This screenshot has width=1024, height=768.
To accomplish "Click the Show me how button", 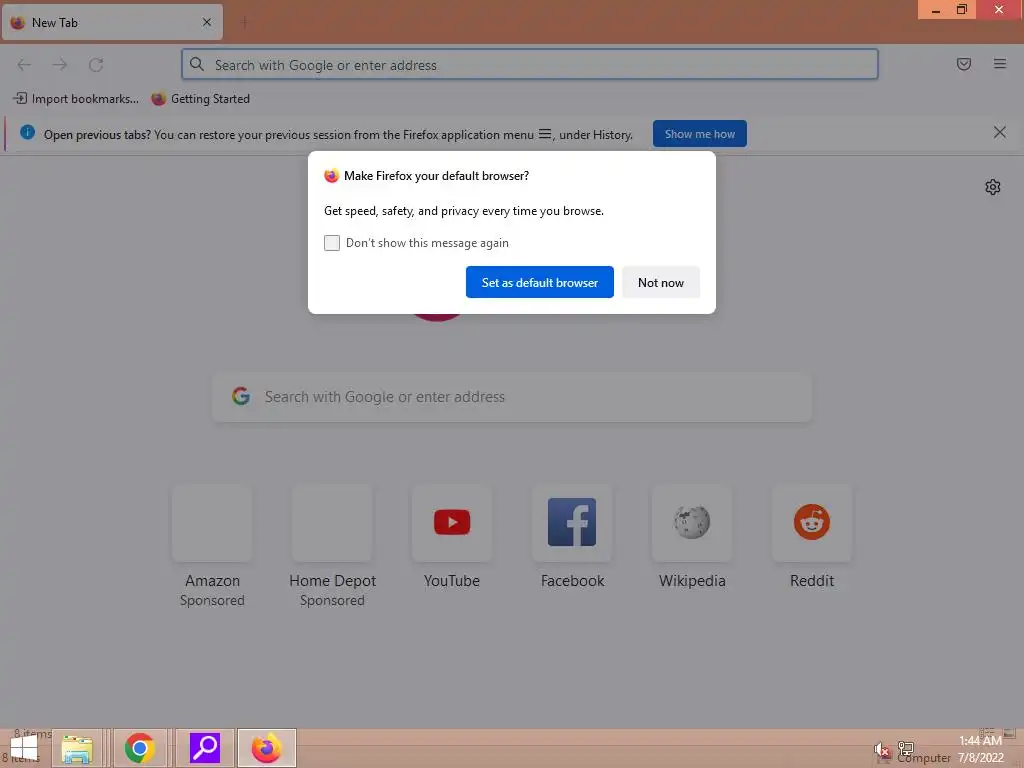I will tap(699, 134).
